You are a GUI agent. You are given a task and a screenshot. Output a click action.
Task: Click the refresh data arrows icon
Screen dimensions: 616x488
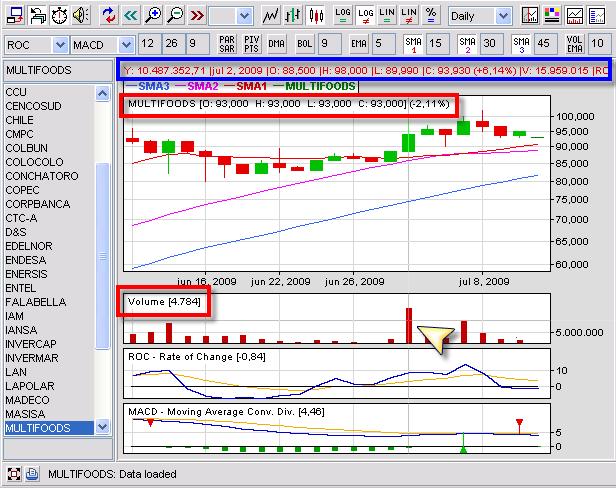click(108, 15)
